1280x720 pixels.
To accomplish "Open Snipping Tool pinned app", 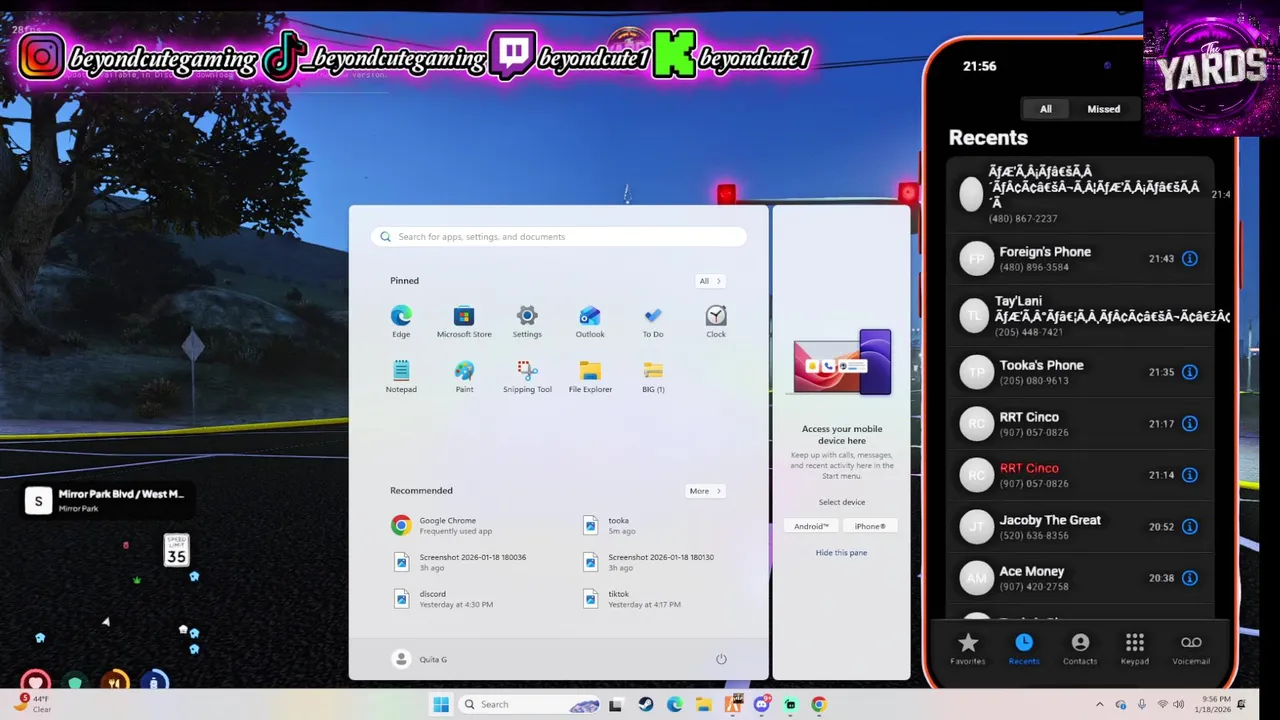I will click(527, 377).
